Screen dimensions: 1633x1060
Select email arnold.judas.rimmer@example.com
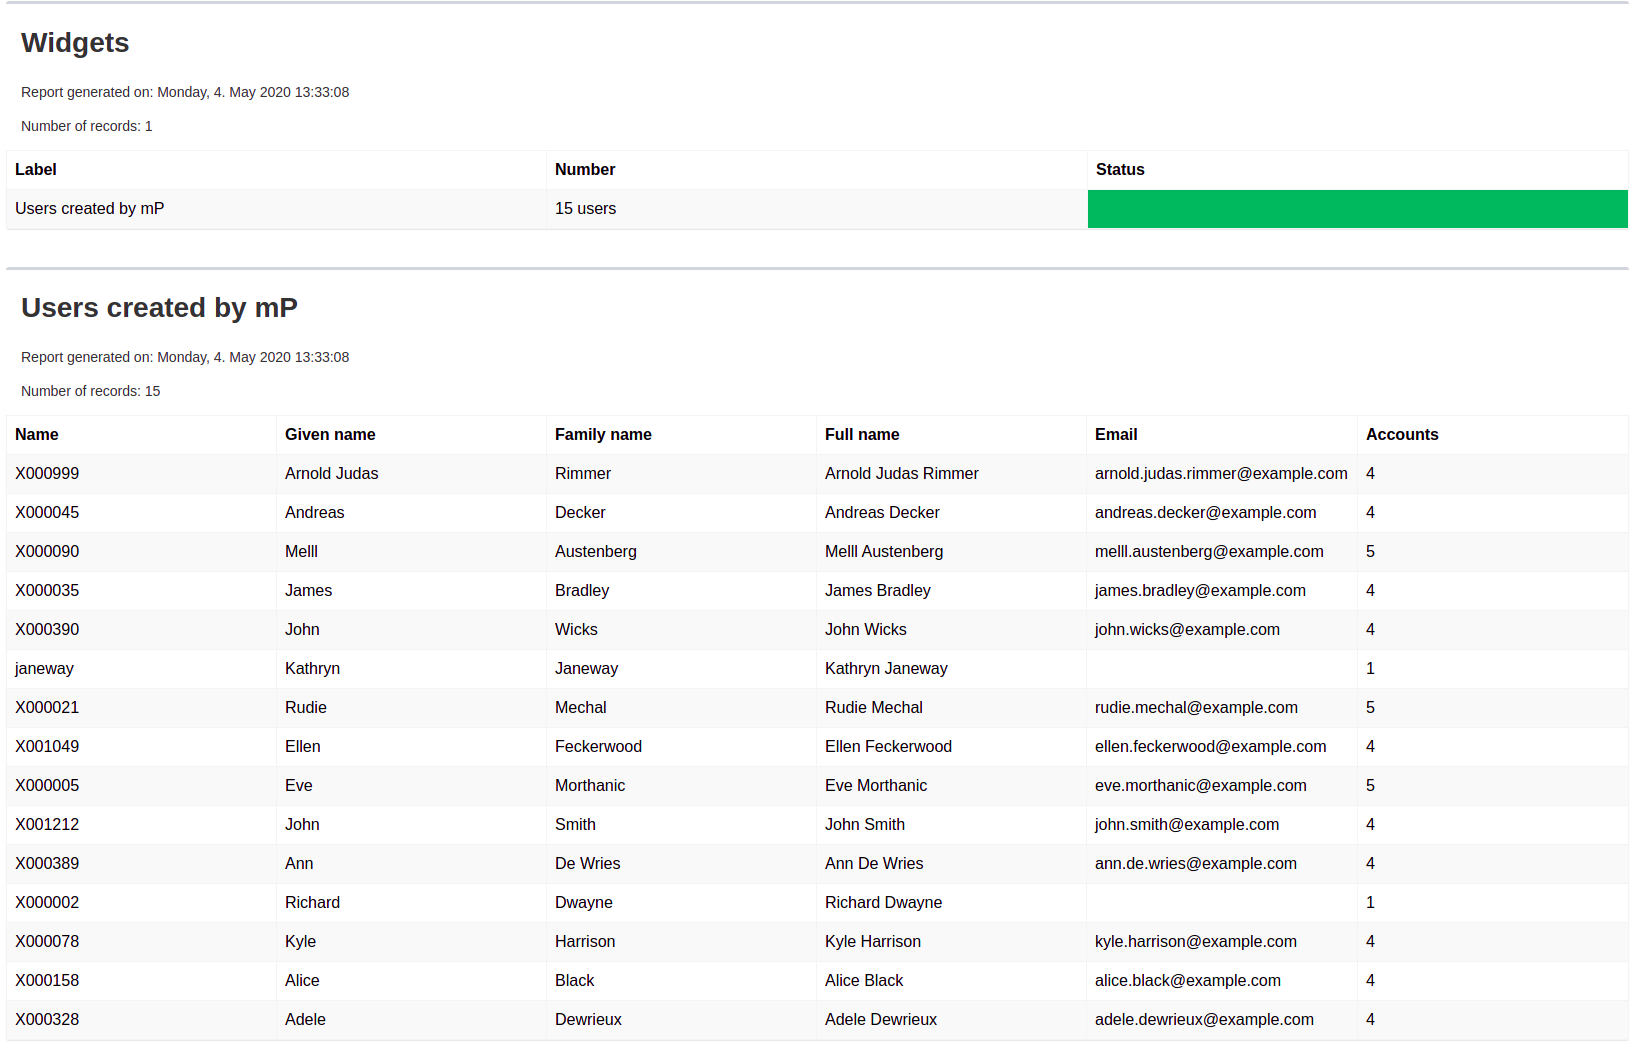(1221, 474)
